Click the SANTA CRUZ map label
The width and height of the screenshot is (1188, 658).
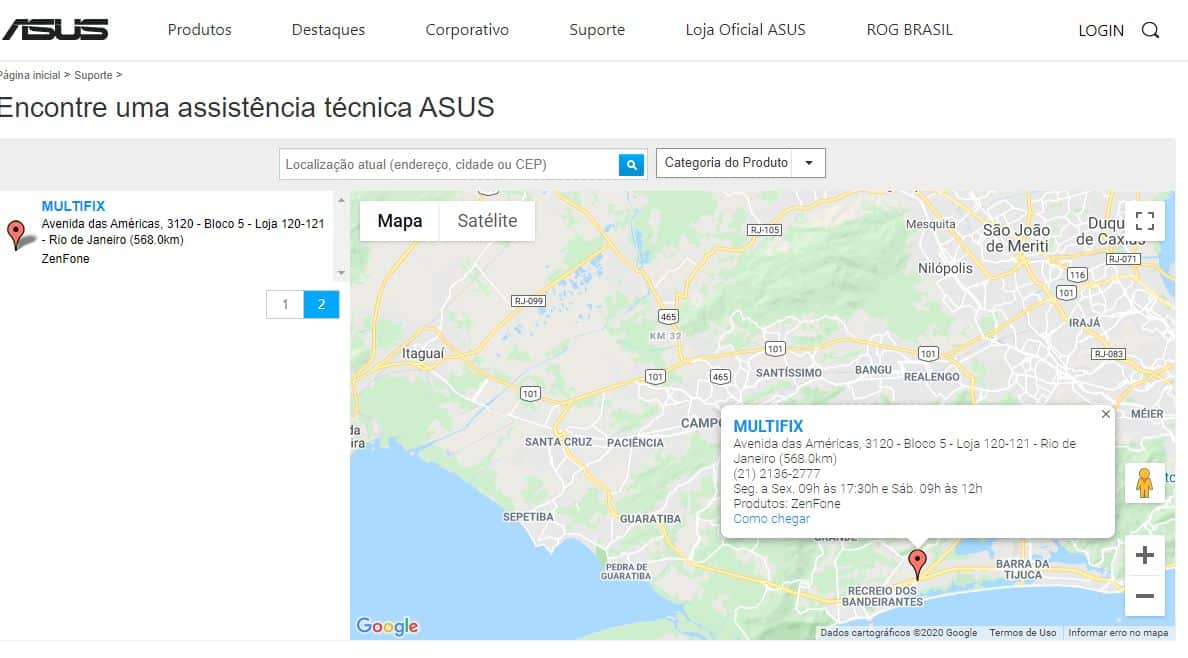tap(558, 441)
